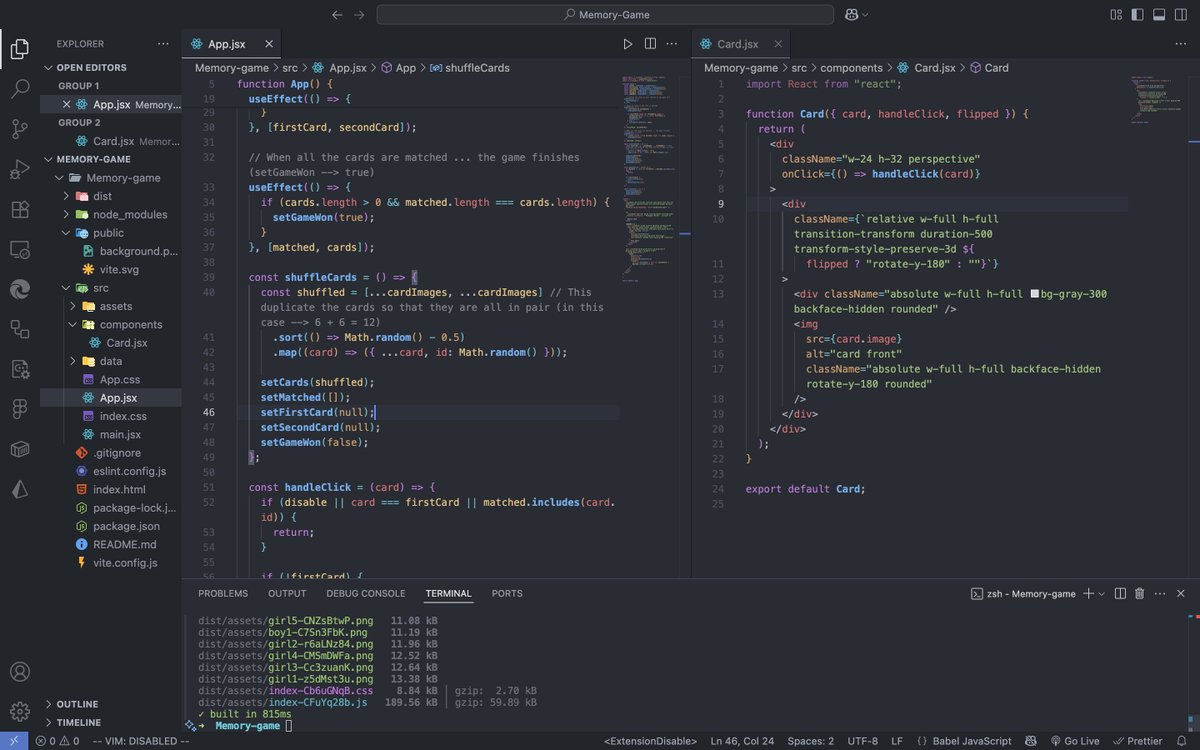Image resolution: width=1200 pixels, height=750 pixels.
Task: Collapse the MEMORY-GAME workspace section
Action: click(94, 159)
